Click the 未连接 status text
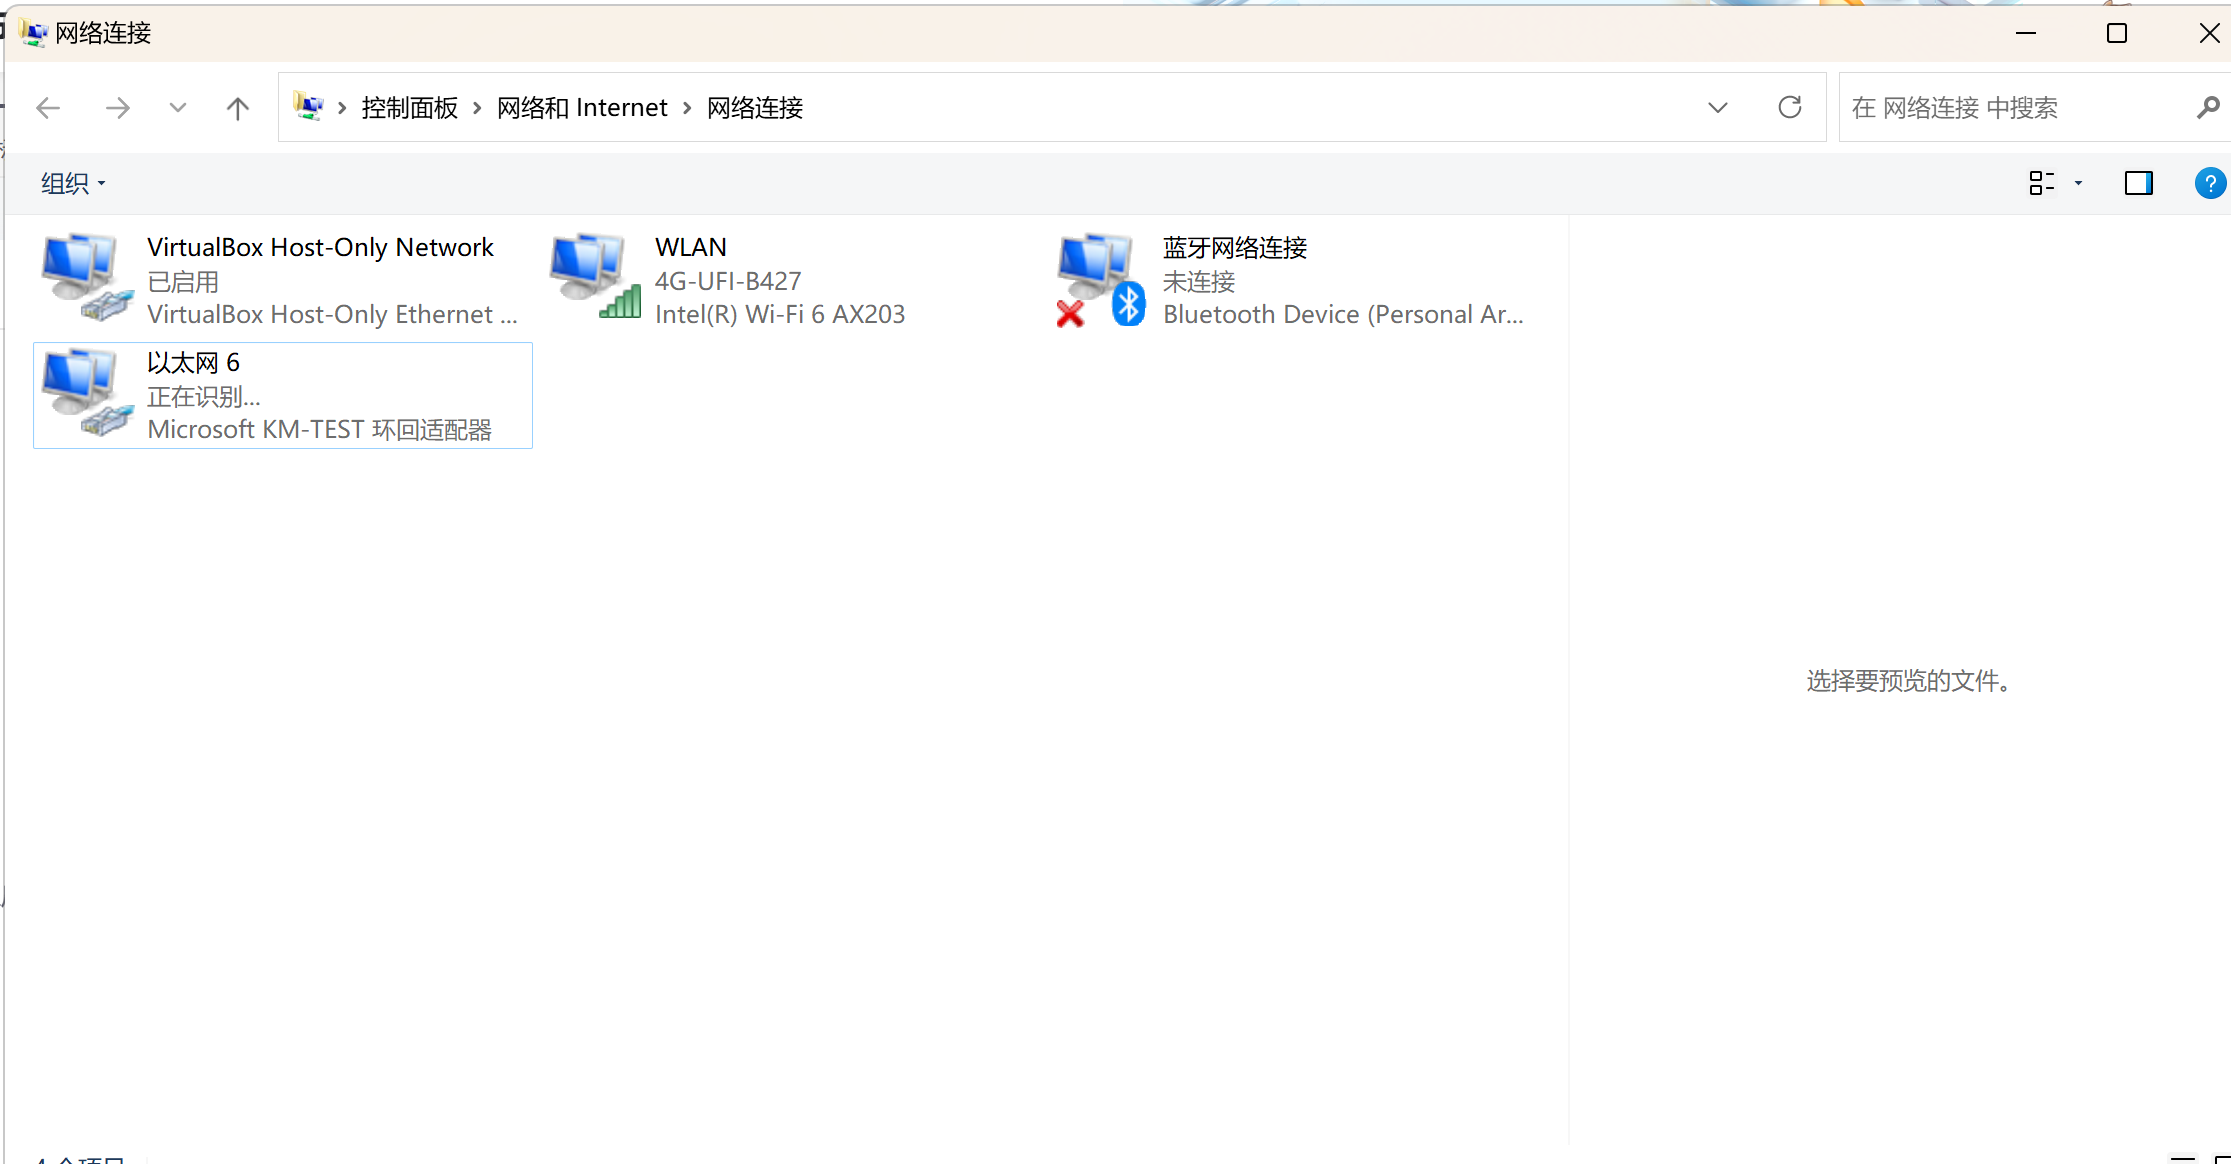2231x1164 pixels. coord(1199,281)
